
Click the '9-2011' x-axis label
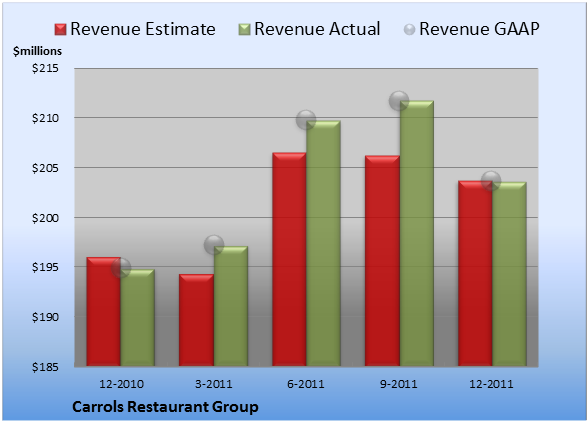(x=399, y=384)
